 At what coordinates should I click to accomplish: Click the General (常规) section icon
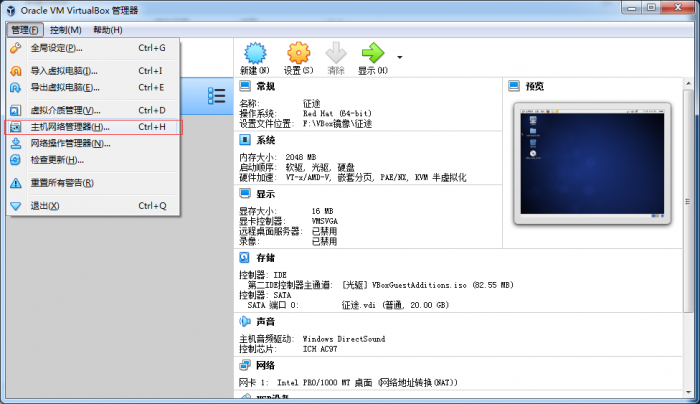point(245,86)
